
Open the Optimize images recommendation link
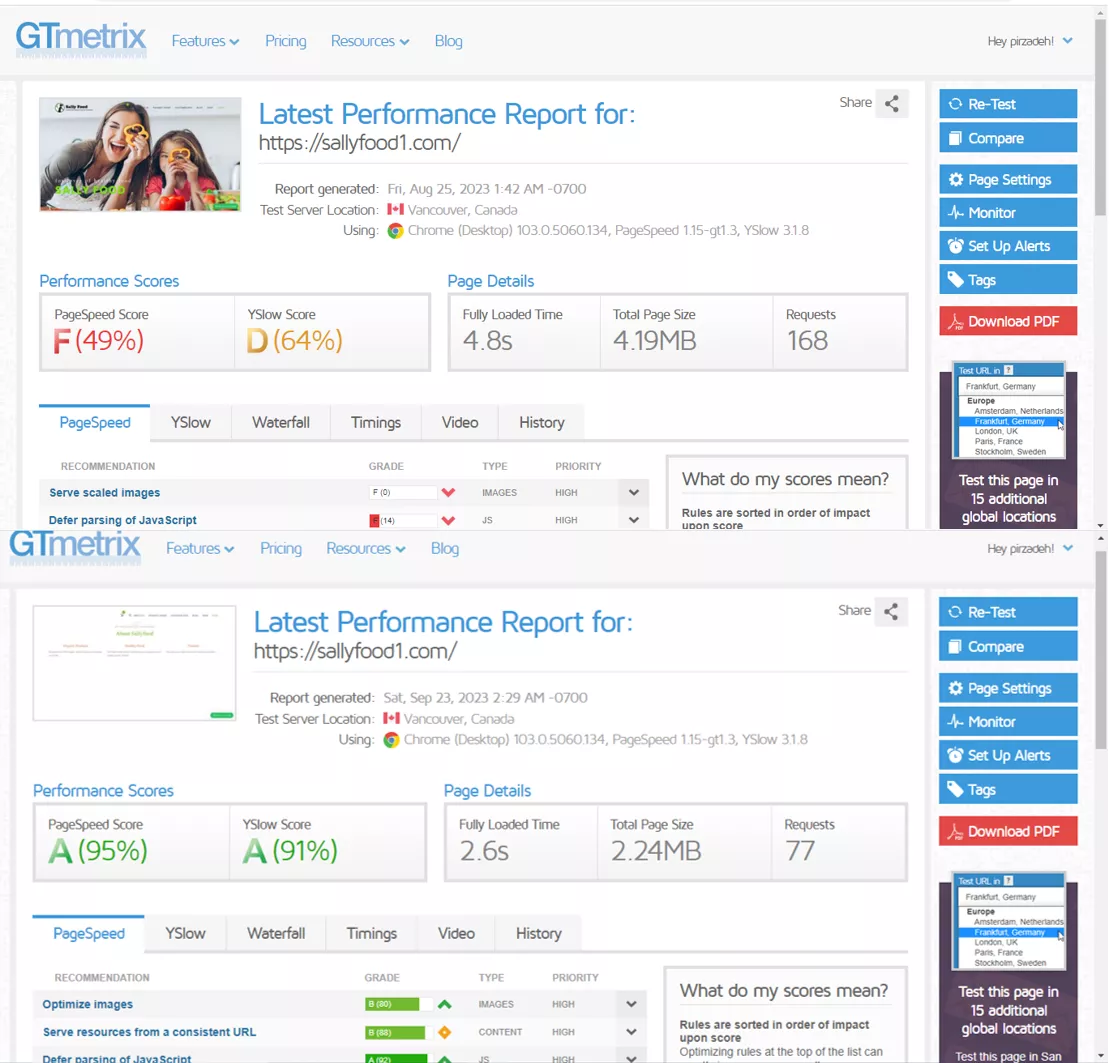pos(88,1004)
